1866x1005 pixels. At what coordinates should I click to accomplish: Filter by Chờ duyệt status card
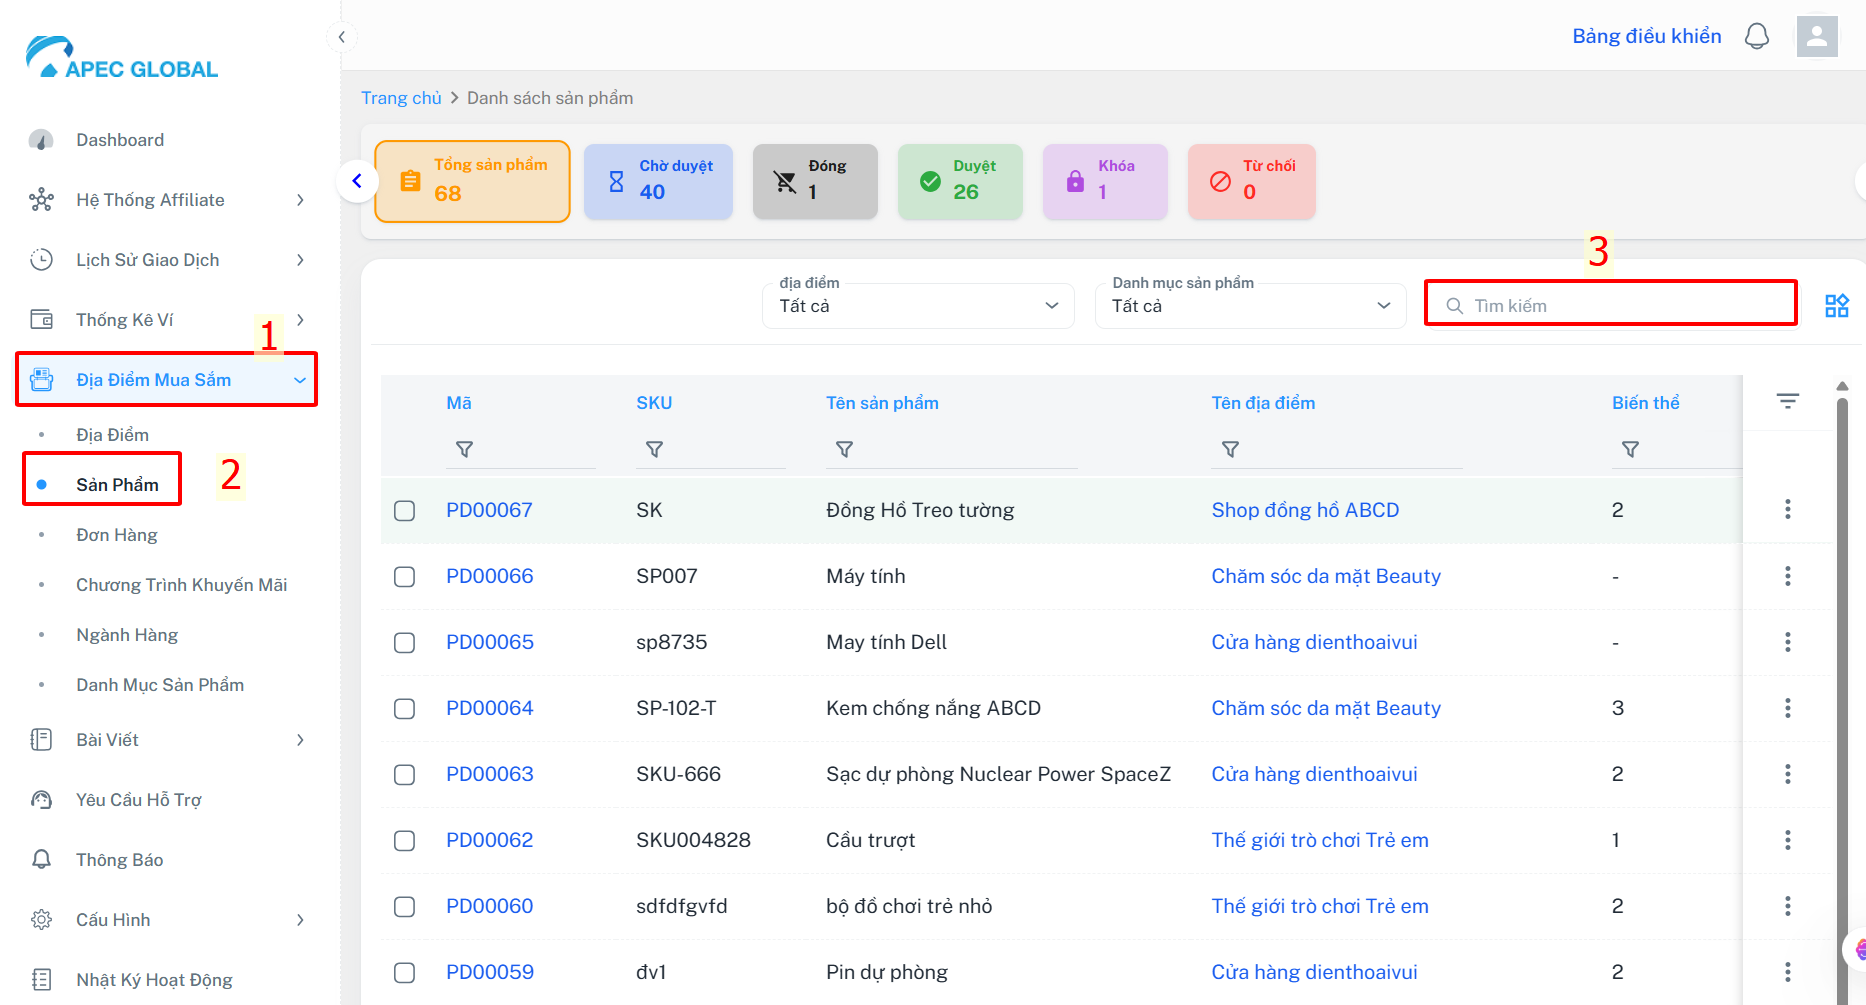pyautogui.click(x=658, y=181)
